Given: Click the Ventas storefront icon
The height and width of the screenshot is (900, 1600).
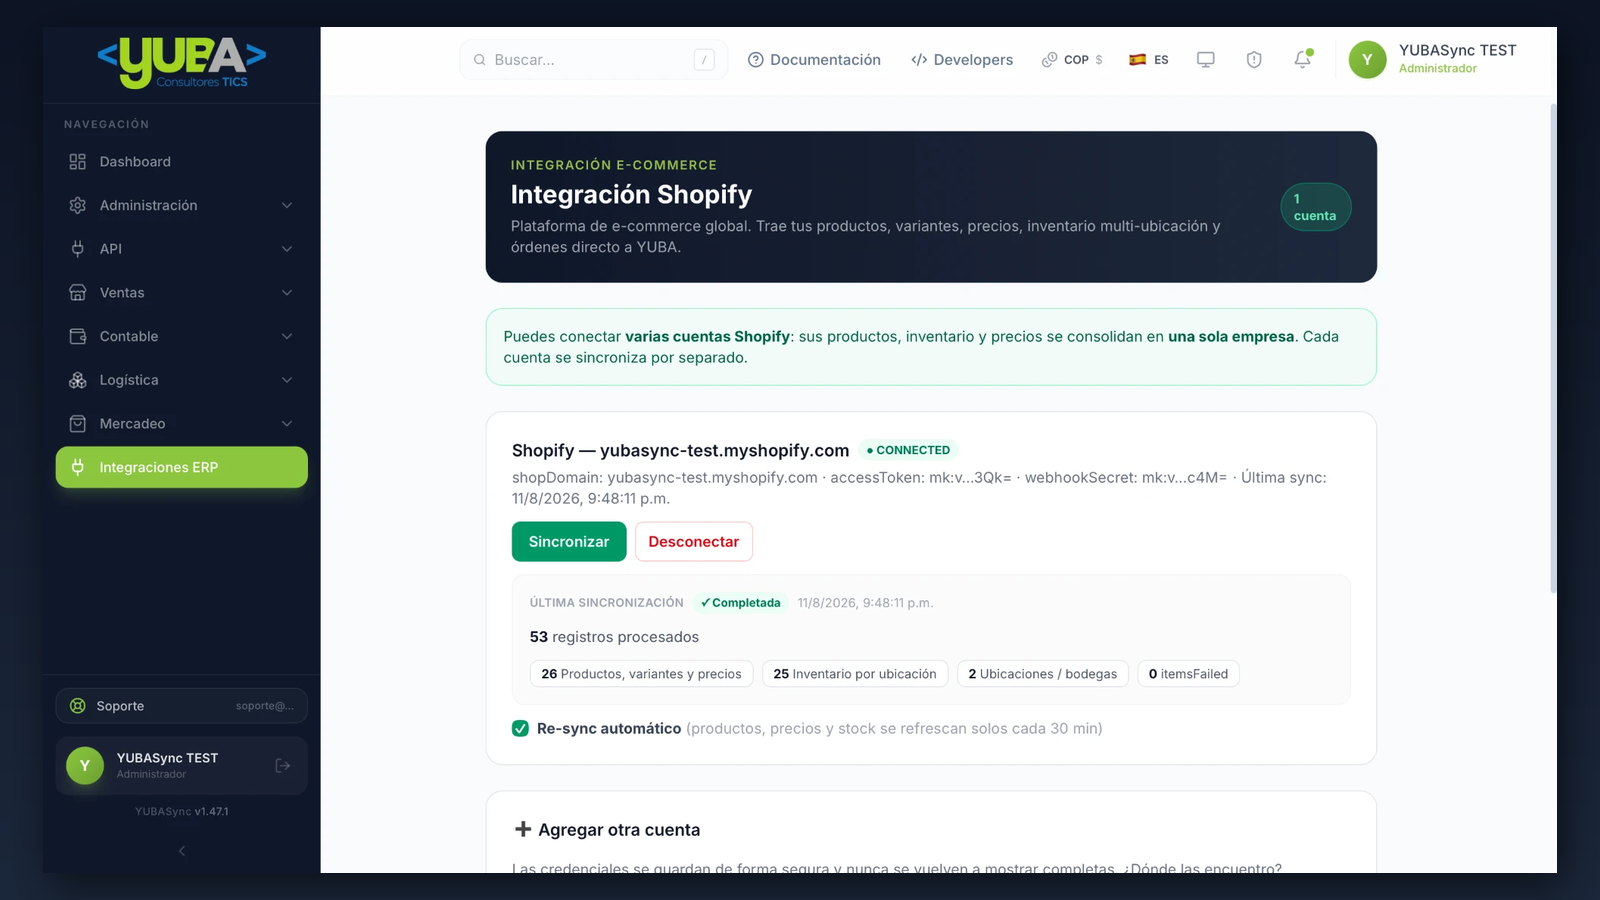Looking at the screenshot, I should [x=78, y=293].
